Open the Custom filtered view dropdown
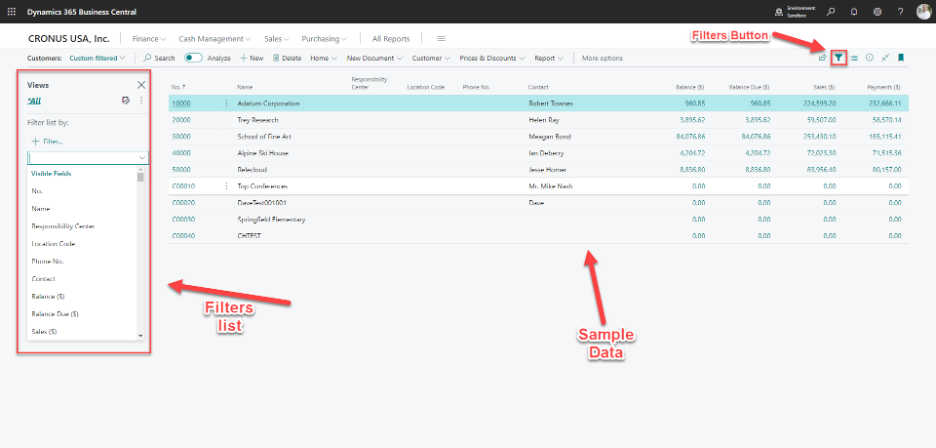The width and height of the screenshot is (936, 448). click(x=97, y=58)
